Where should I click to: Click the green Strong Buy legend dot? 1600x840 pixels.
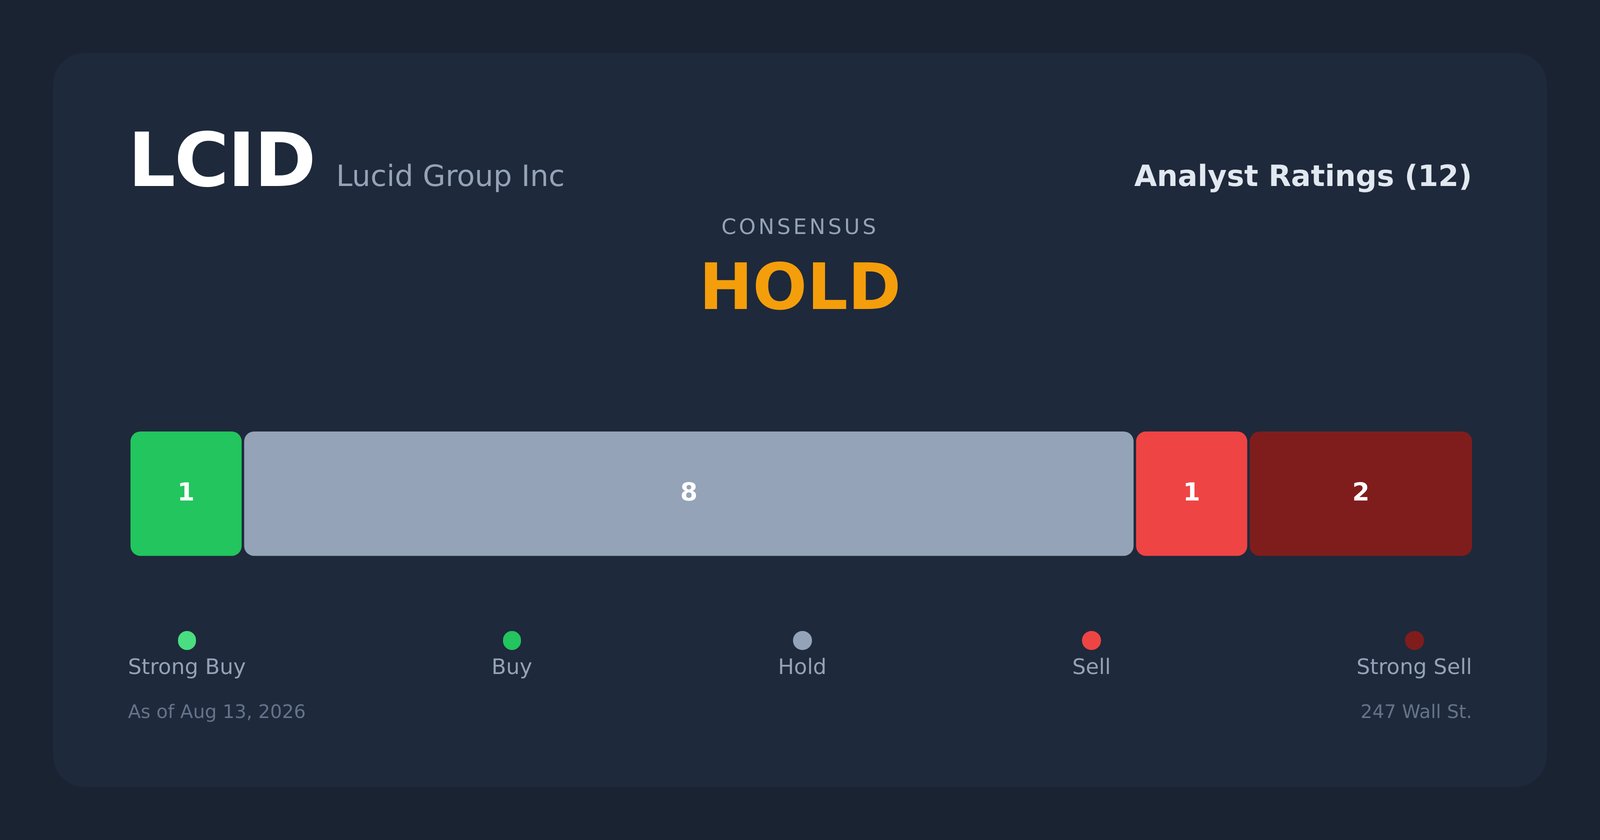(187, 640)
